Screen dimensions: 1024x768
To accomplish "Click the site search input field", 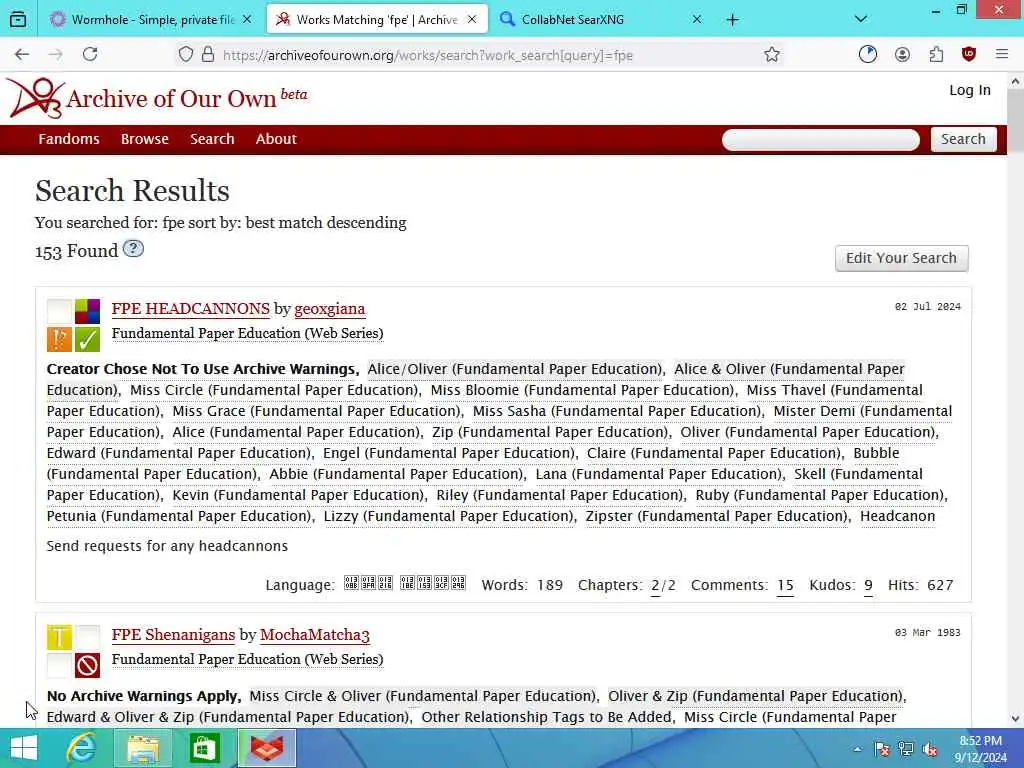I will (821, 139).
